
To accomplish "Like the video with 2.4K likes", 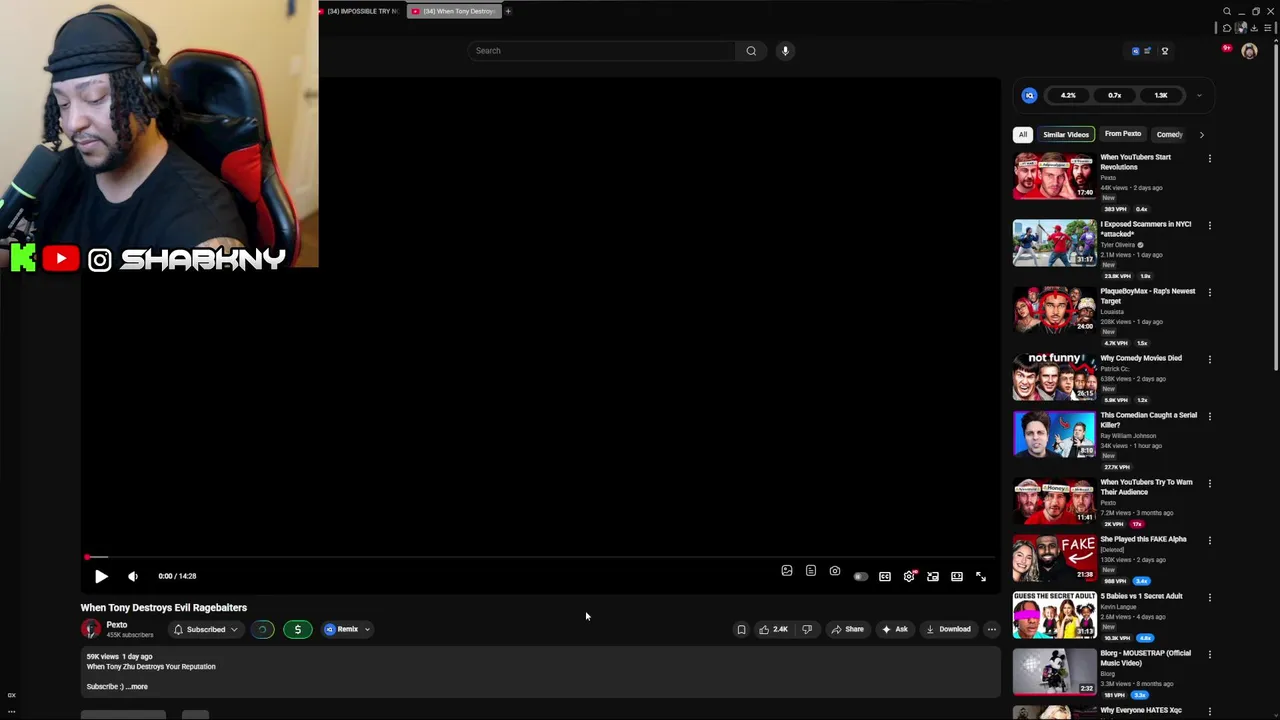I will point(773,629).
